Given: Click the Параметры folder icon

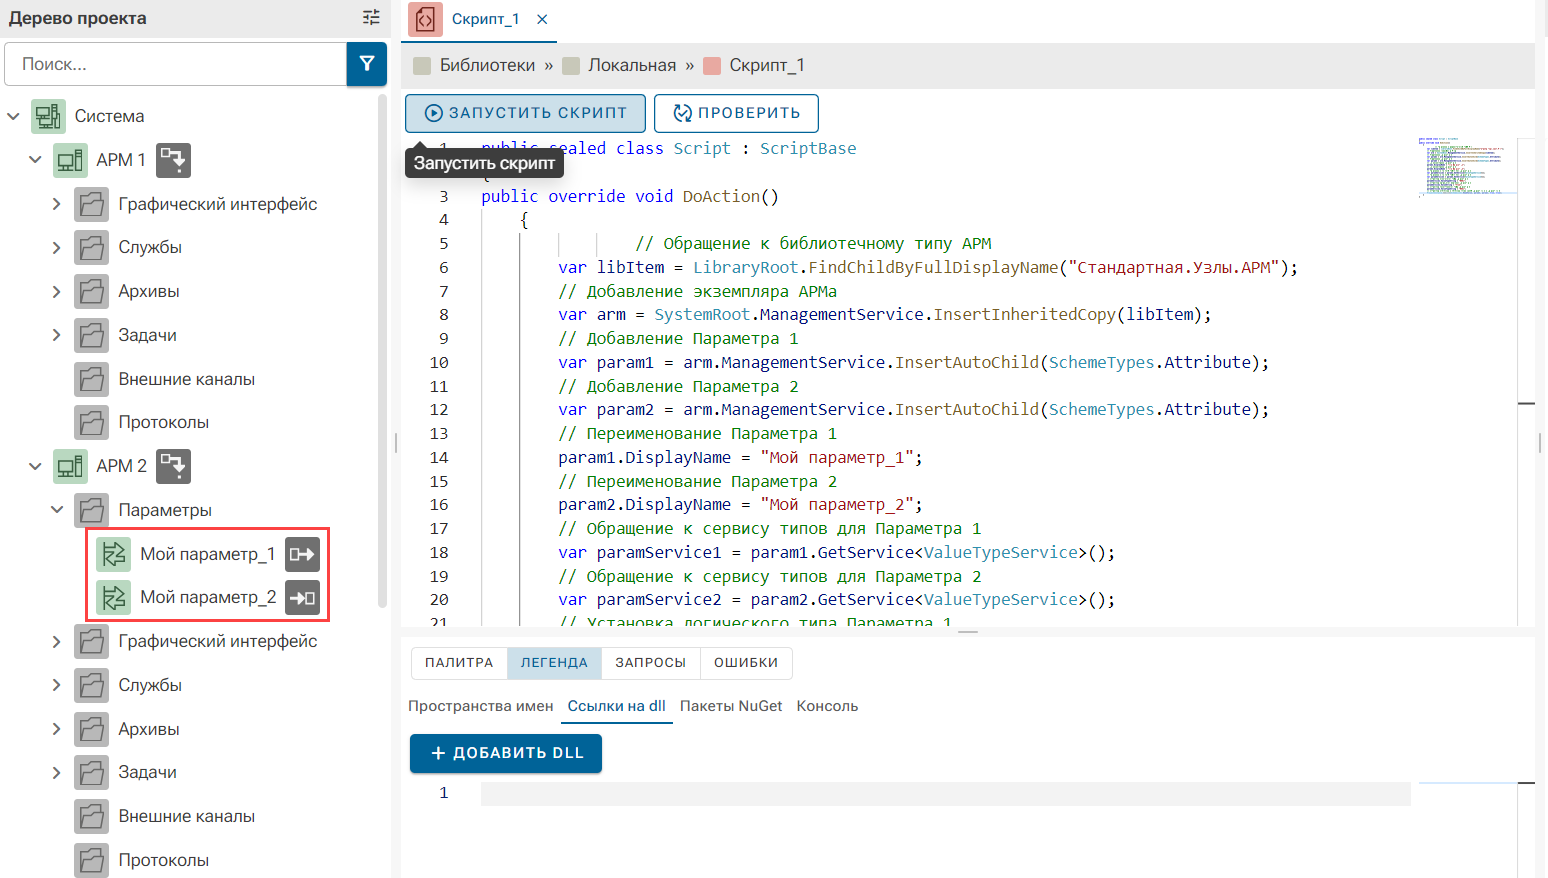Looking at the screenshot, I should pos(92,510).
